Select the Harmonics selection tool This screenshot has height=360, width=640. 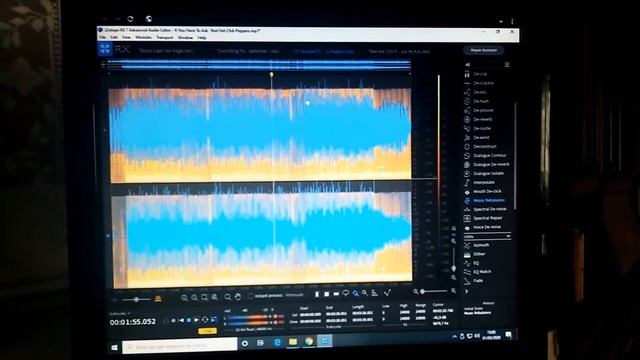tap(374, 293)
